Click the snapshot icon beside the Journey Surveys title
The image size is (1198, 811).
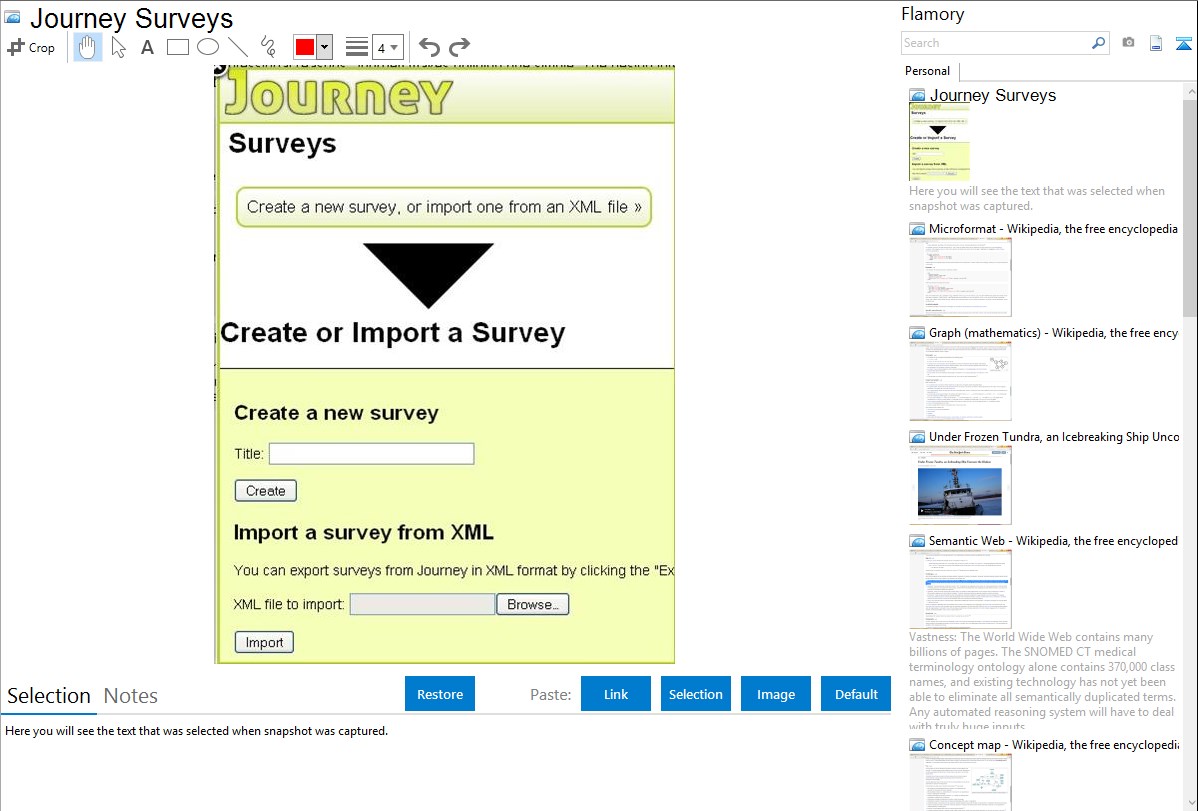(12, 17)
